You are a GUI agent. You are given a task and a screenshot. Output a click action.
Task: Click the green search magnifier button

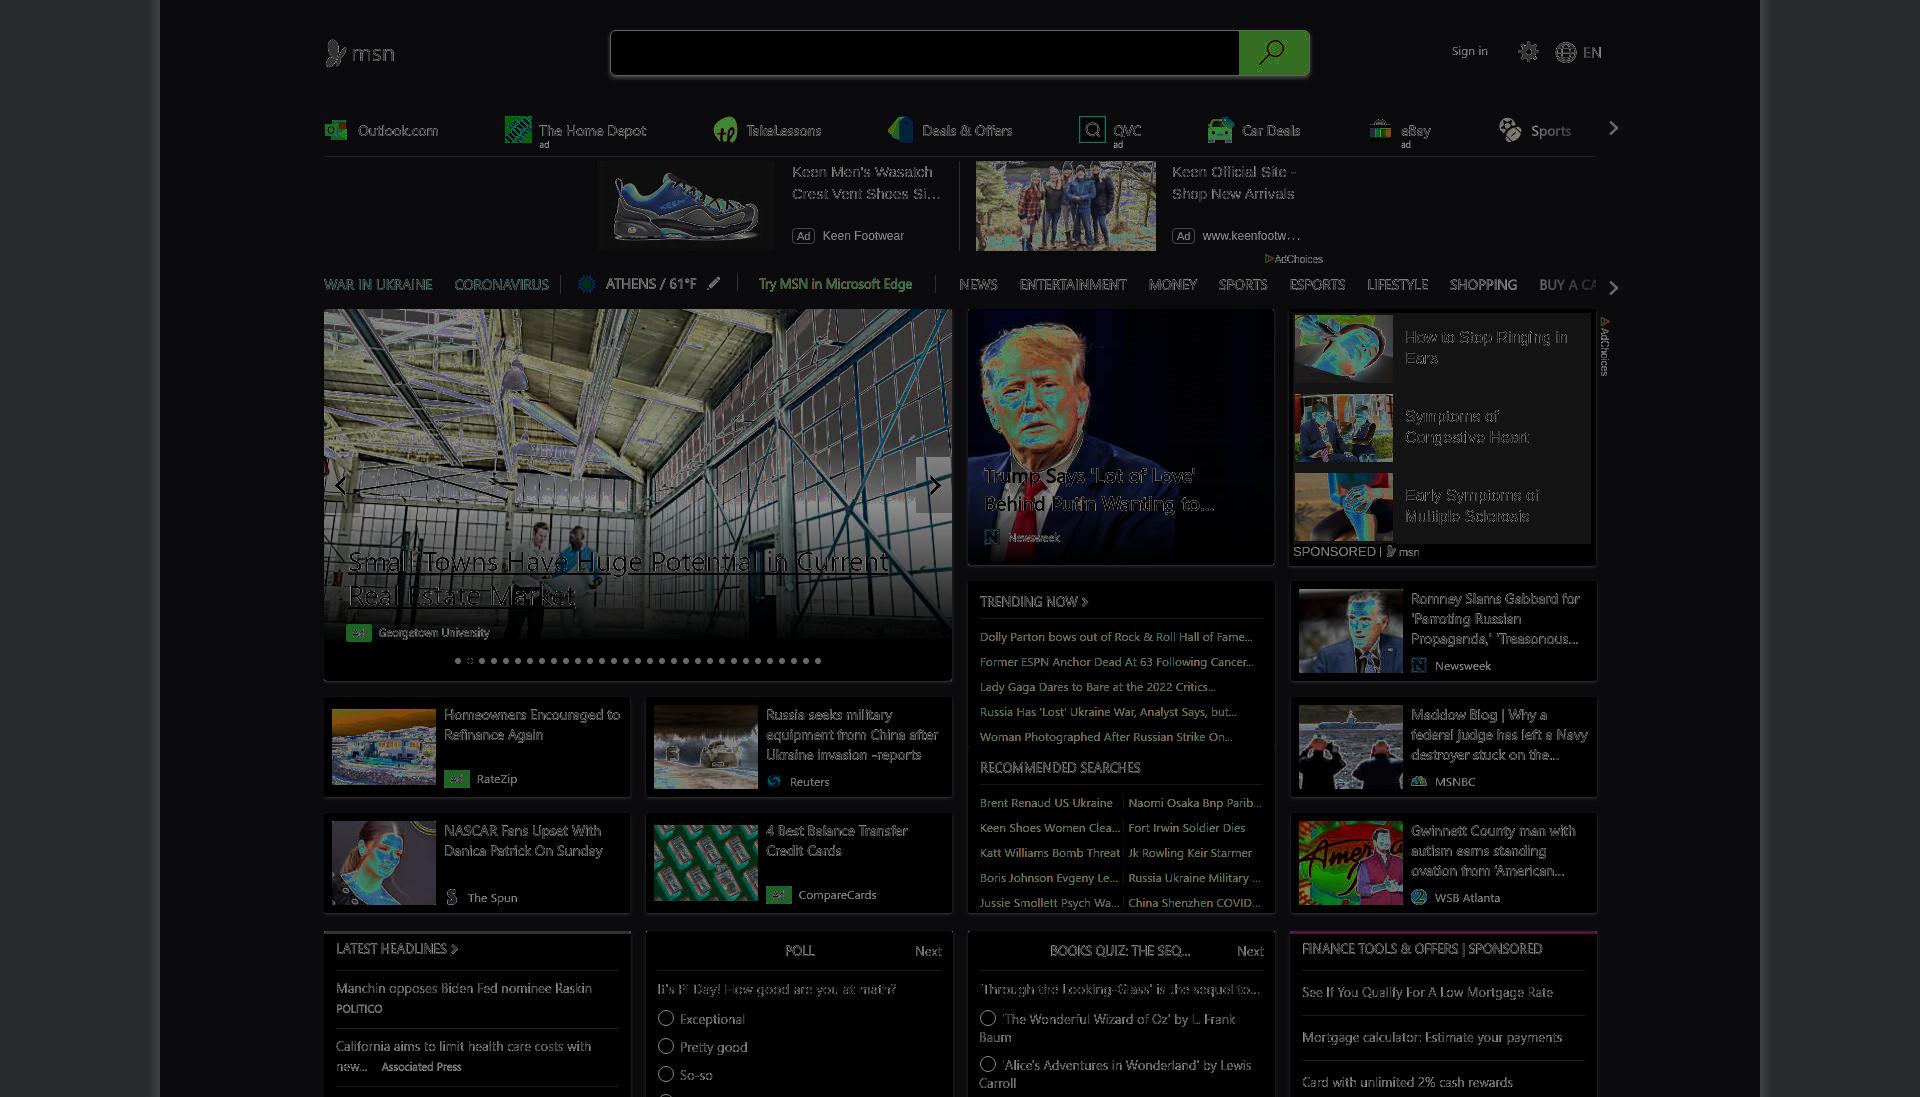[x=1273, y=53]
